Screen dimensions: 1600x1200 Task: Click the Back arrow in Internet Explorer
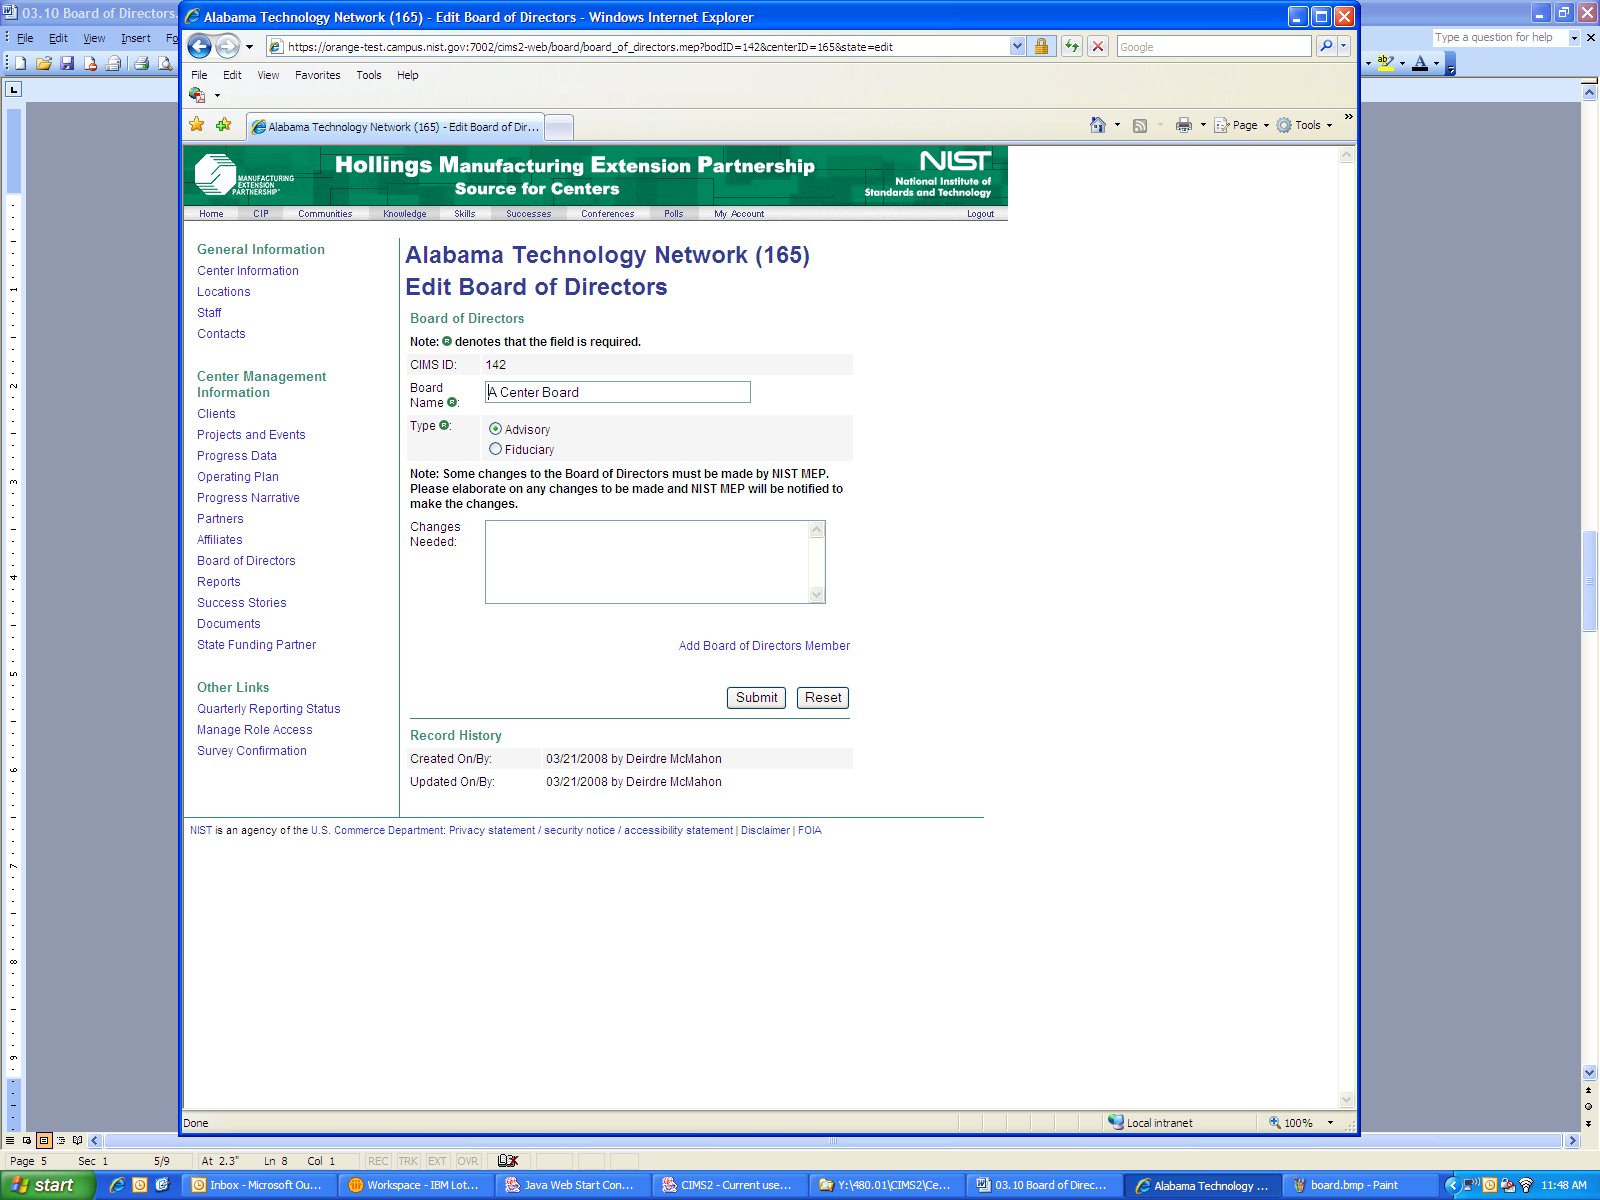[200, 46]
